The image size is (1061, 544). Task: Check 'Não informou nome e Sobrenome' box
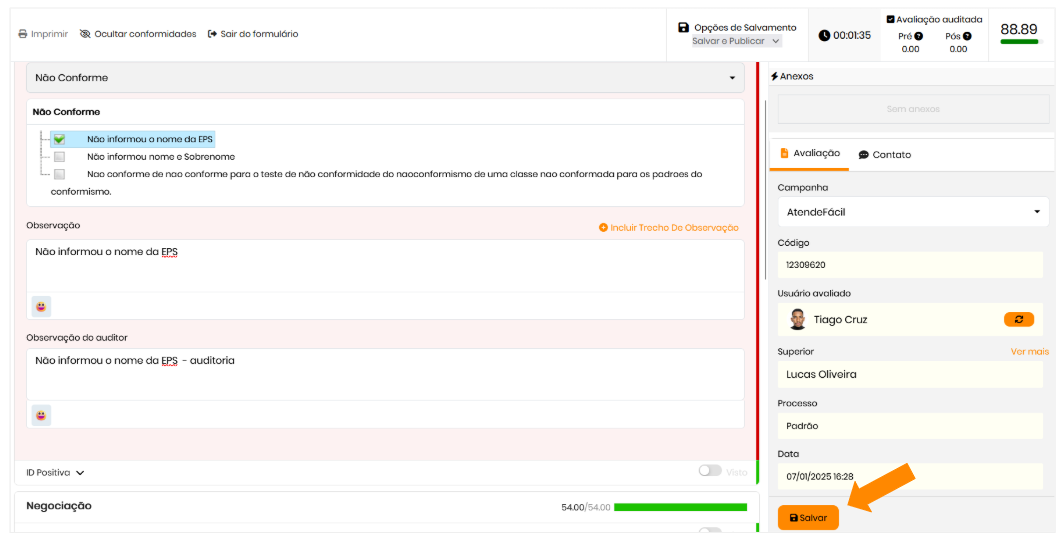coord(60,157)
